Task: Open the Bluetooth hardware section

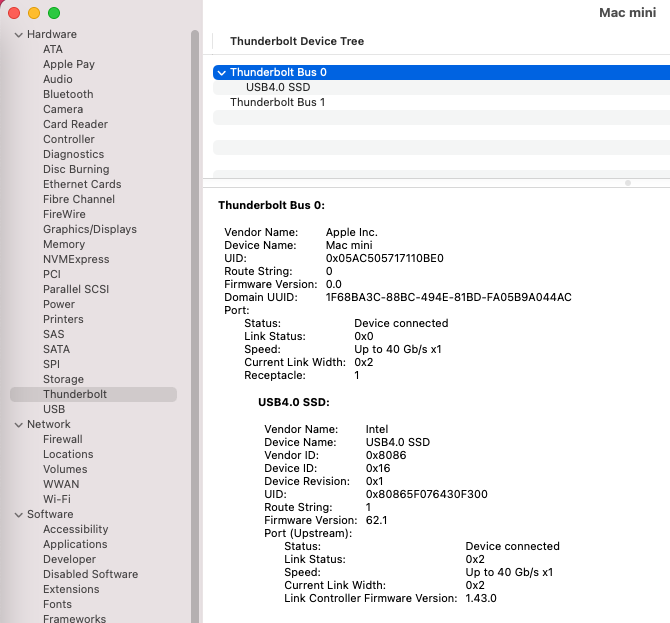Action: click(68, 94)
